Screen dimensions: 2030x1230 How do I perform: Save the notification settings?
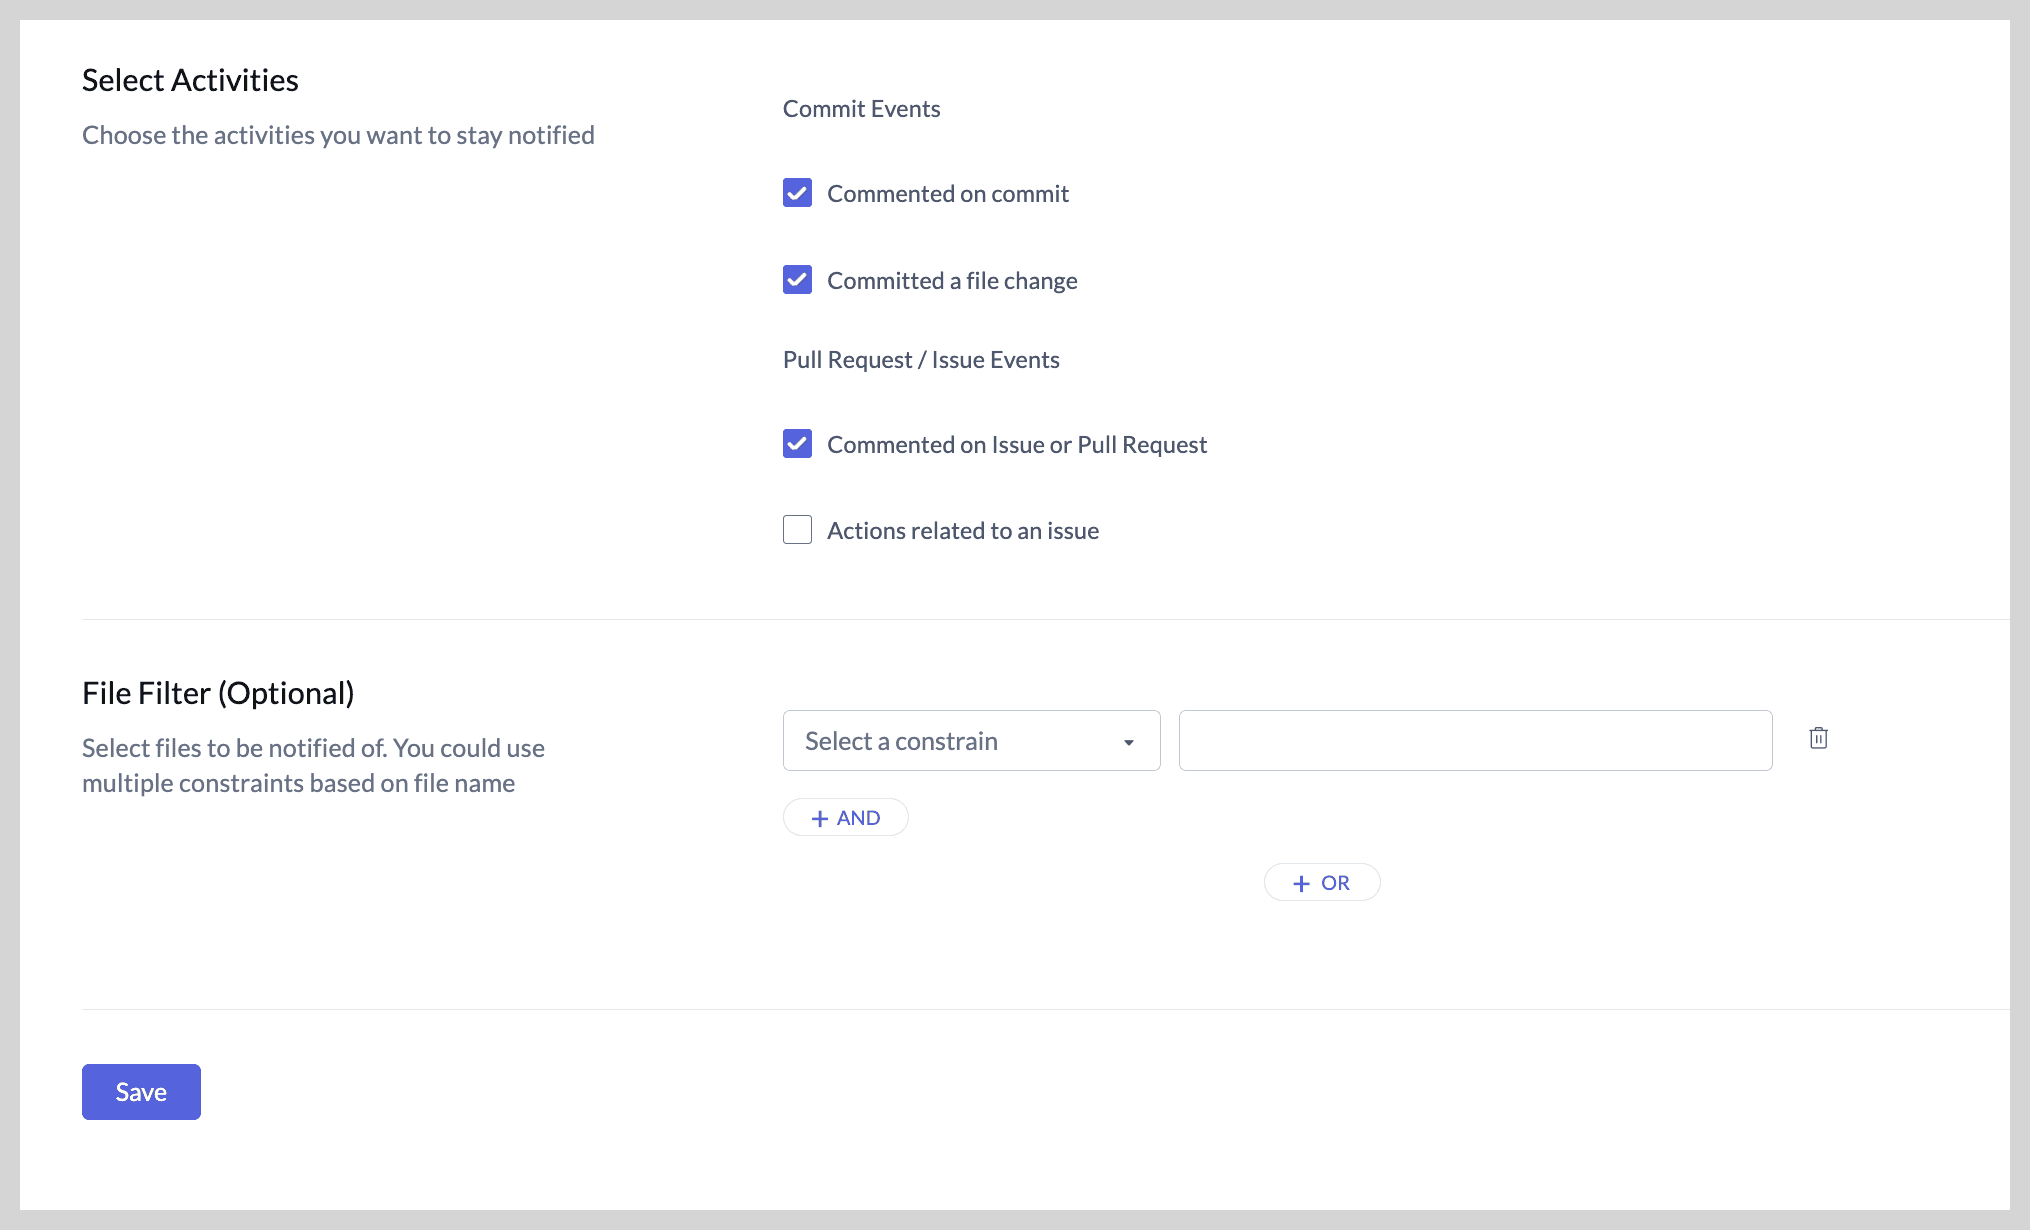pos(141,1092)
